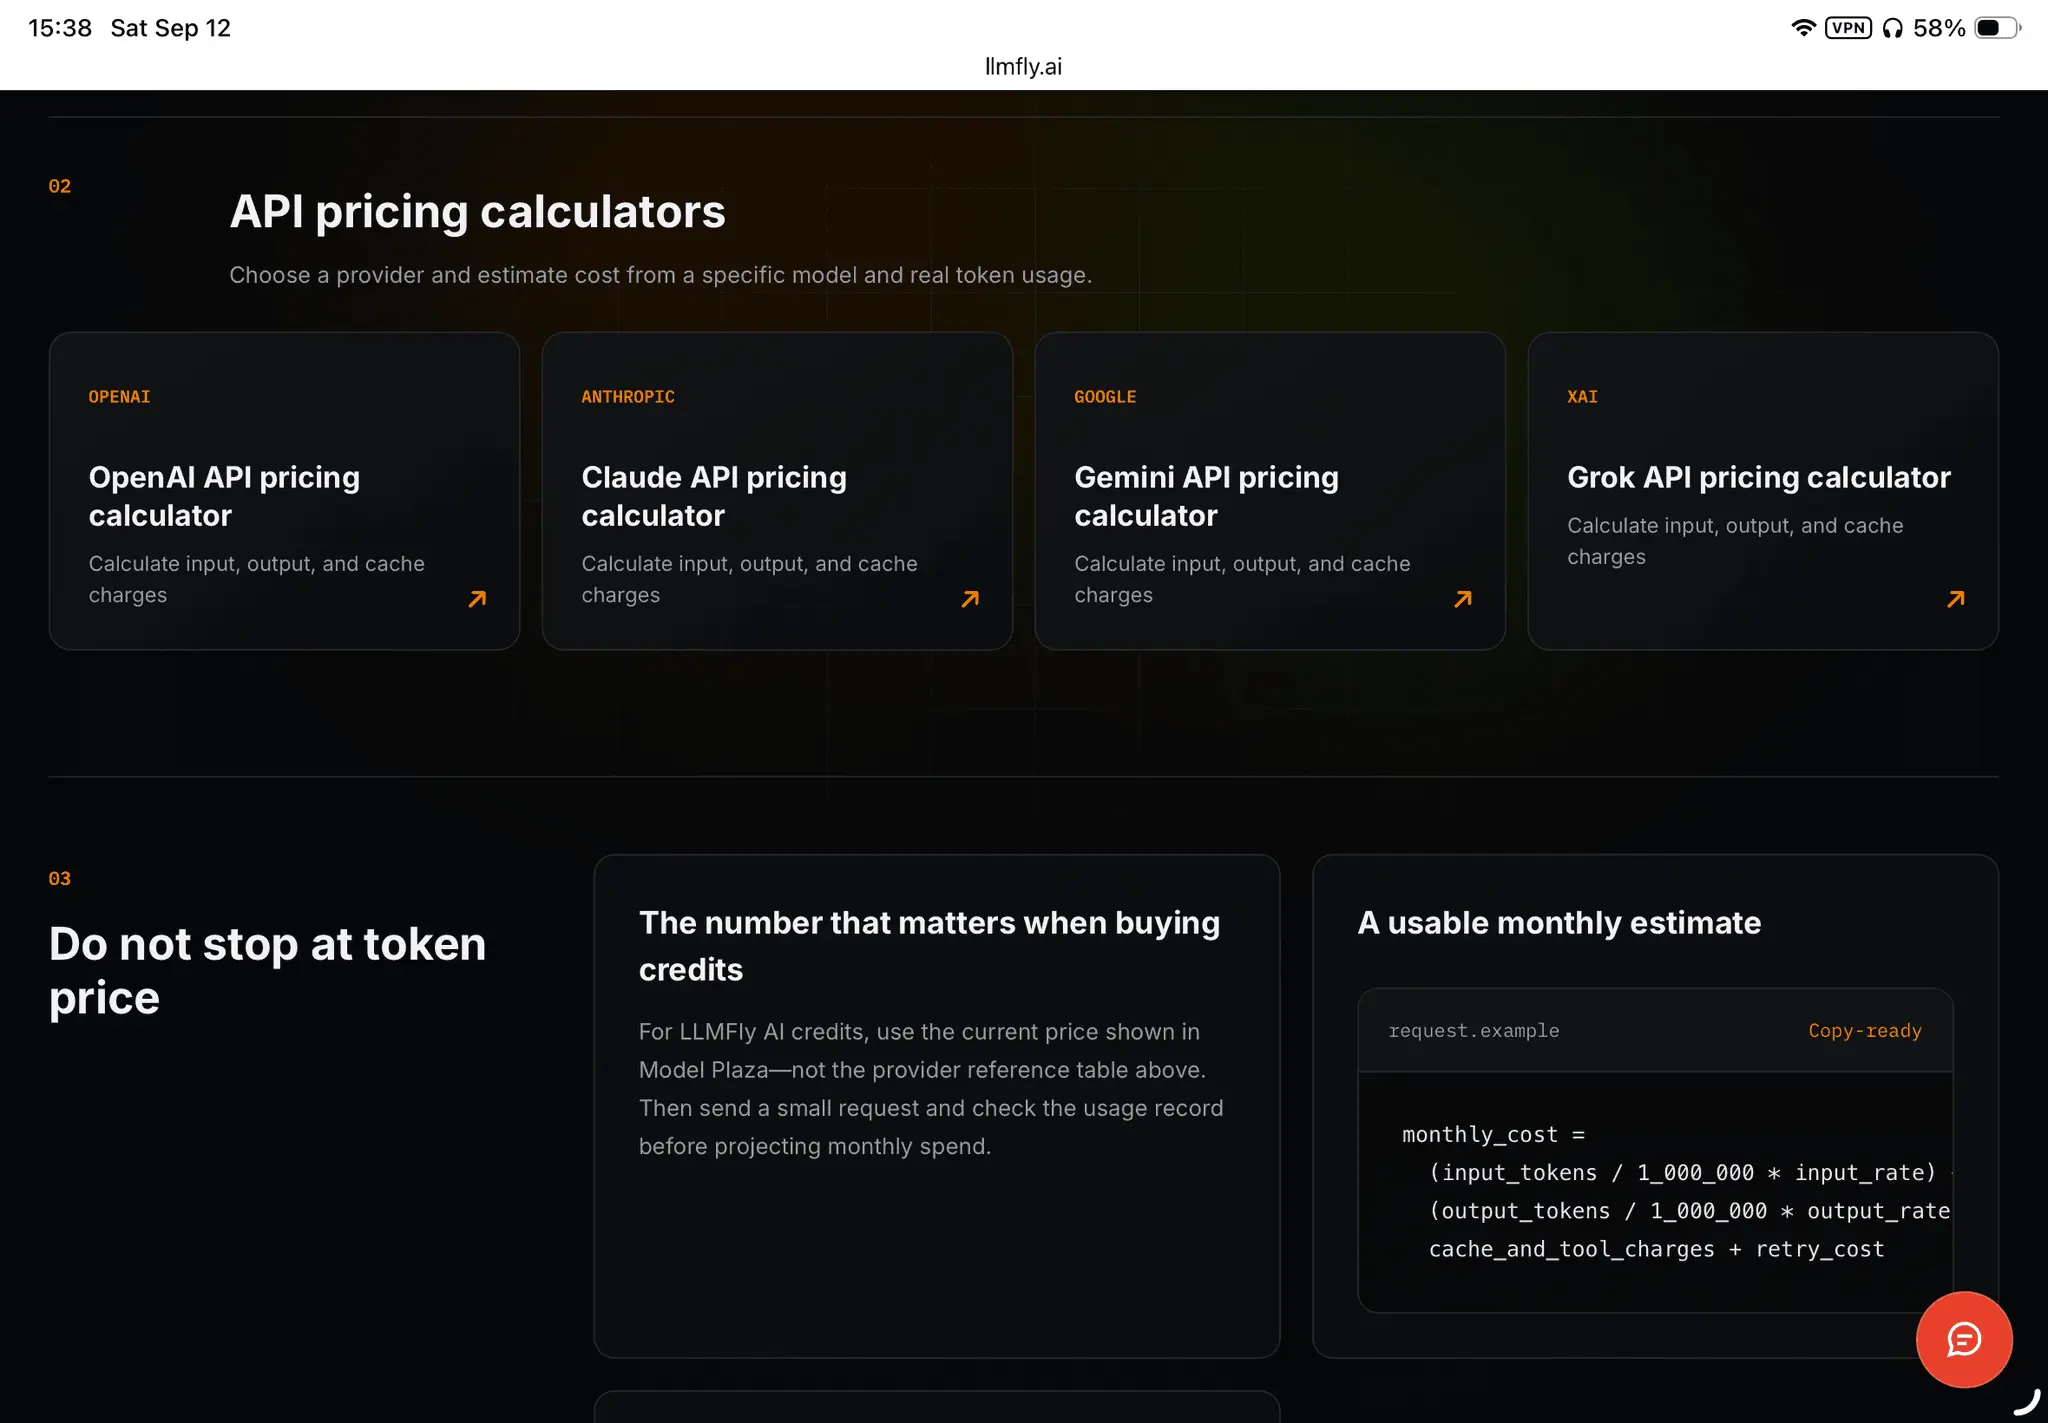
Task: Click the GOOGLE provider label
Action: 1105,397
